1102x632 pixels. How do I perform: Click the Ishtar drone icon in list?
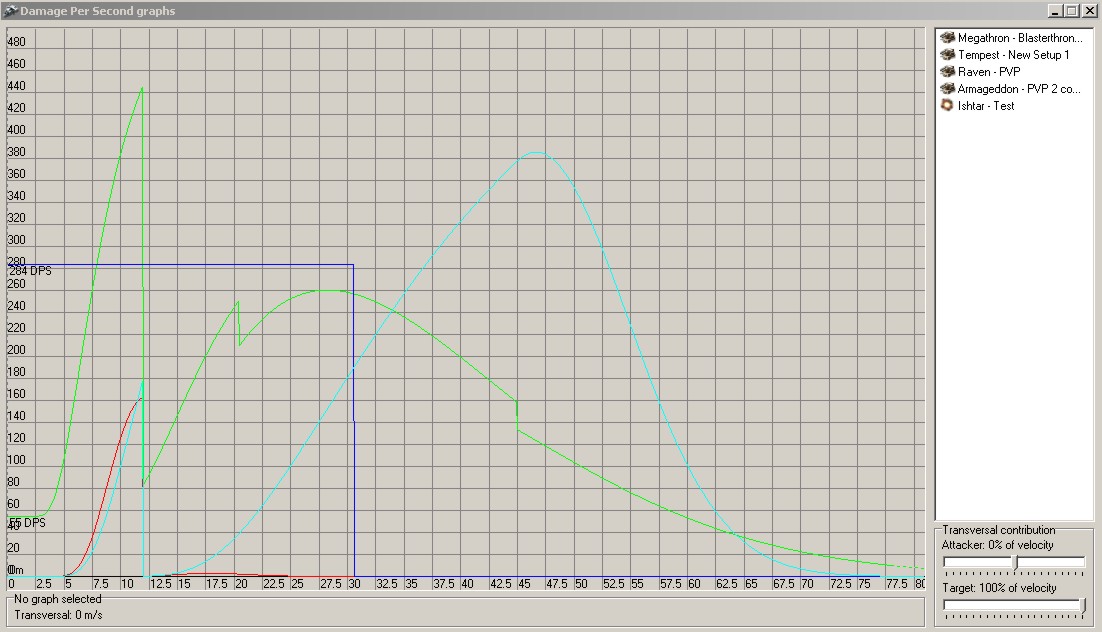coord(947,105)
